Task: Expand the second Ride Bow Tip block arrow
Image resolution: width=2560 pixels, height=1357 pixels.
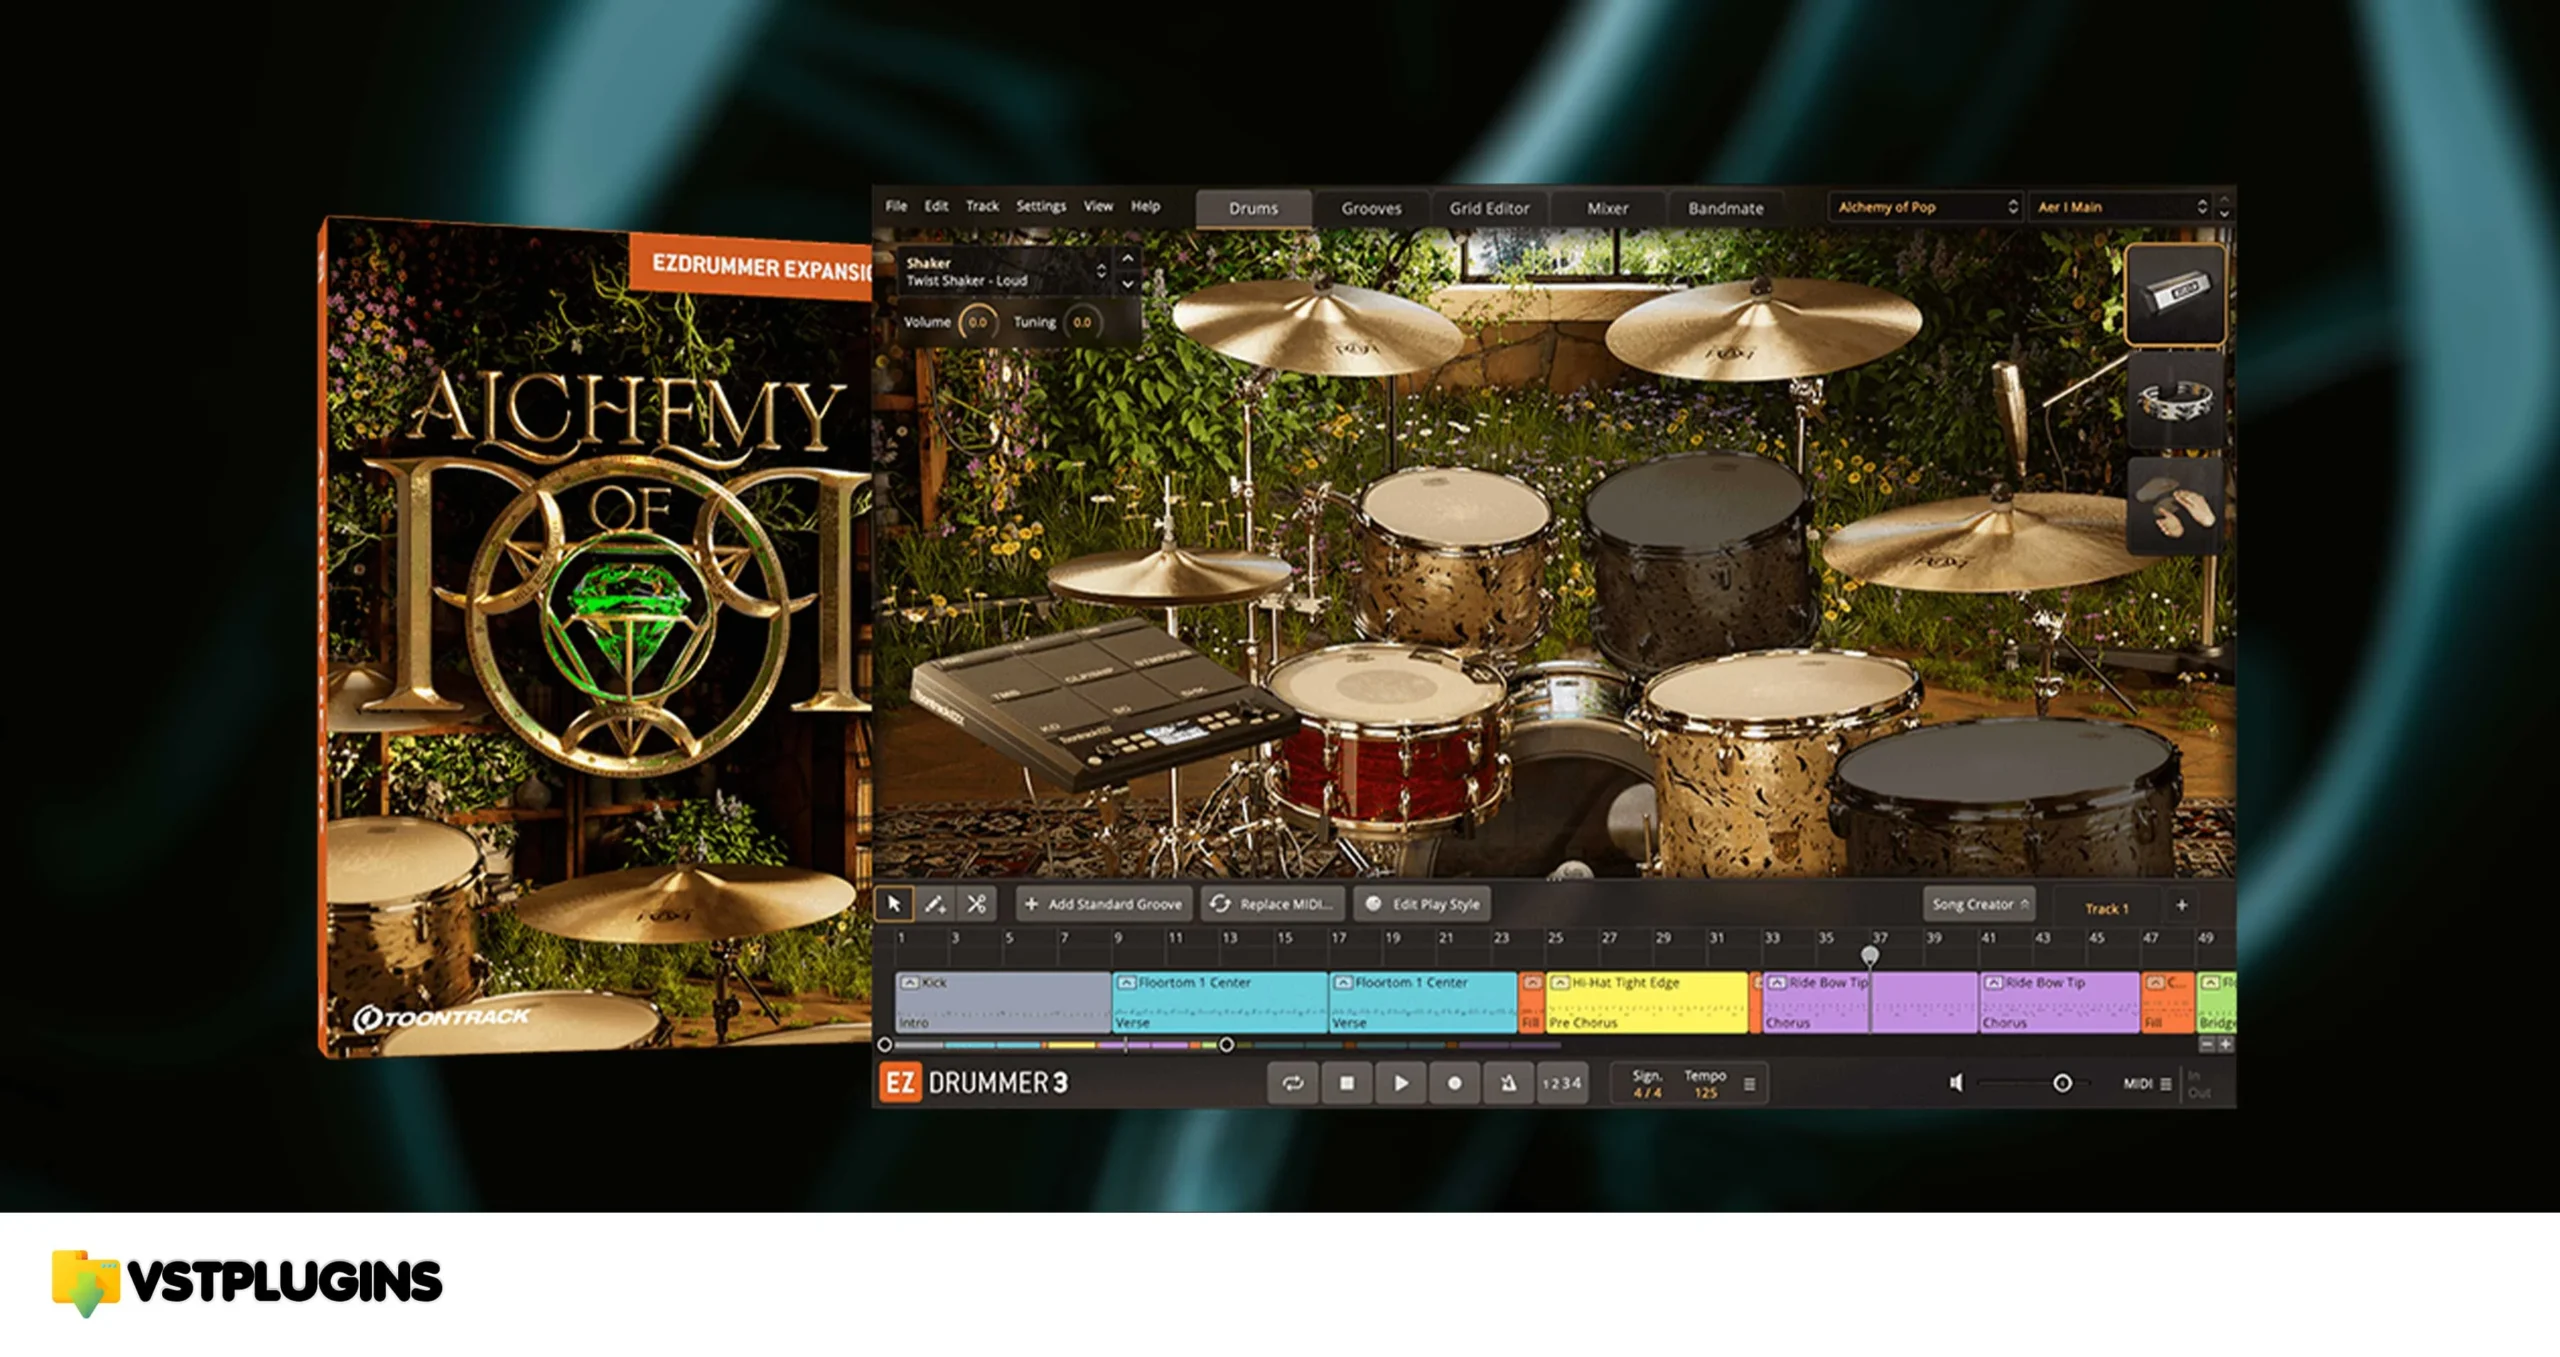Action: tap(1994, 983)
